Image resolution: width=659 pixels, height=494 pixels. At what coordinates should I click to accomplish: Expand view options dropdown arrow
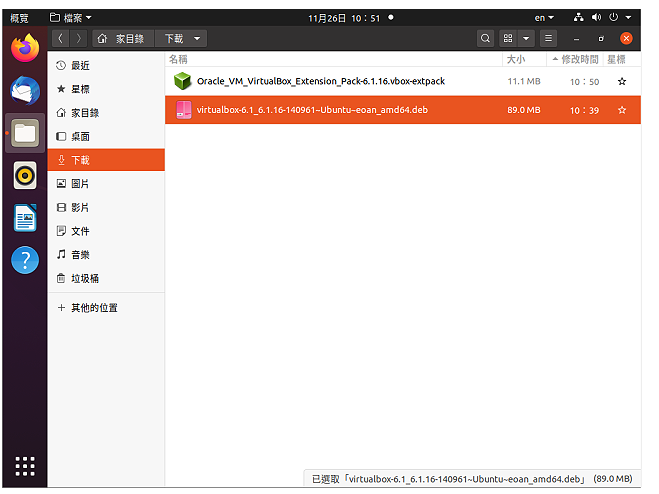[526, 39]
